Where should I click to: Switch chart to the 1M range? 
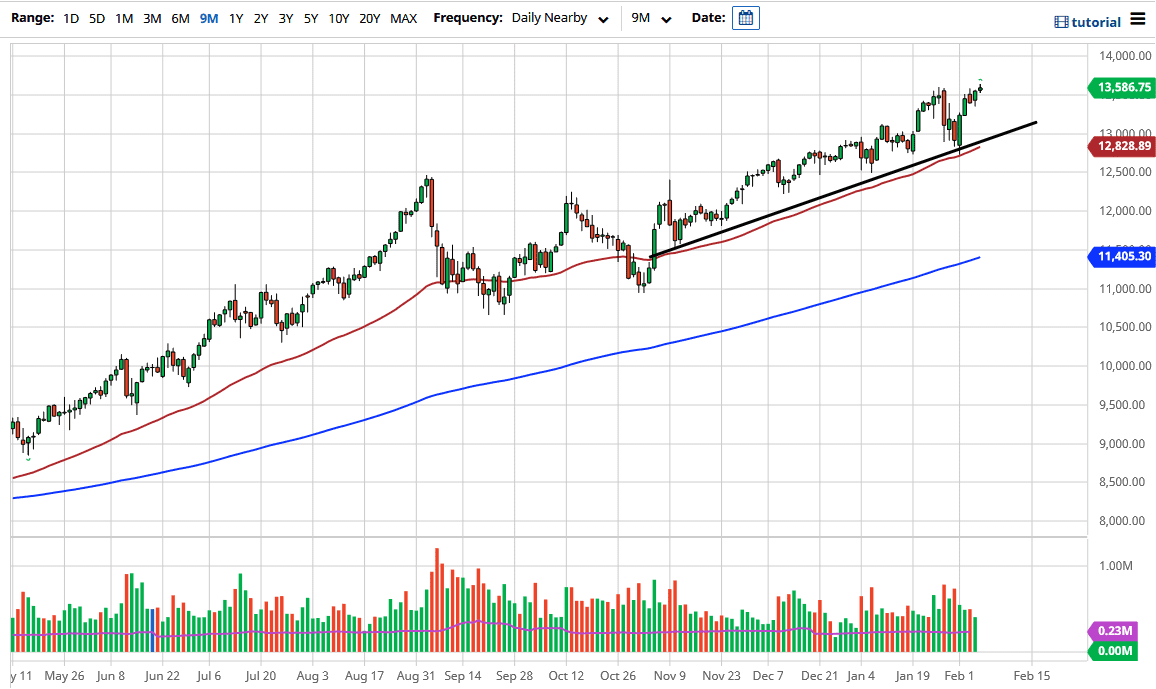(124, 18)
